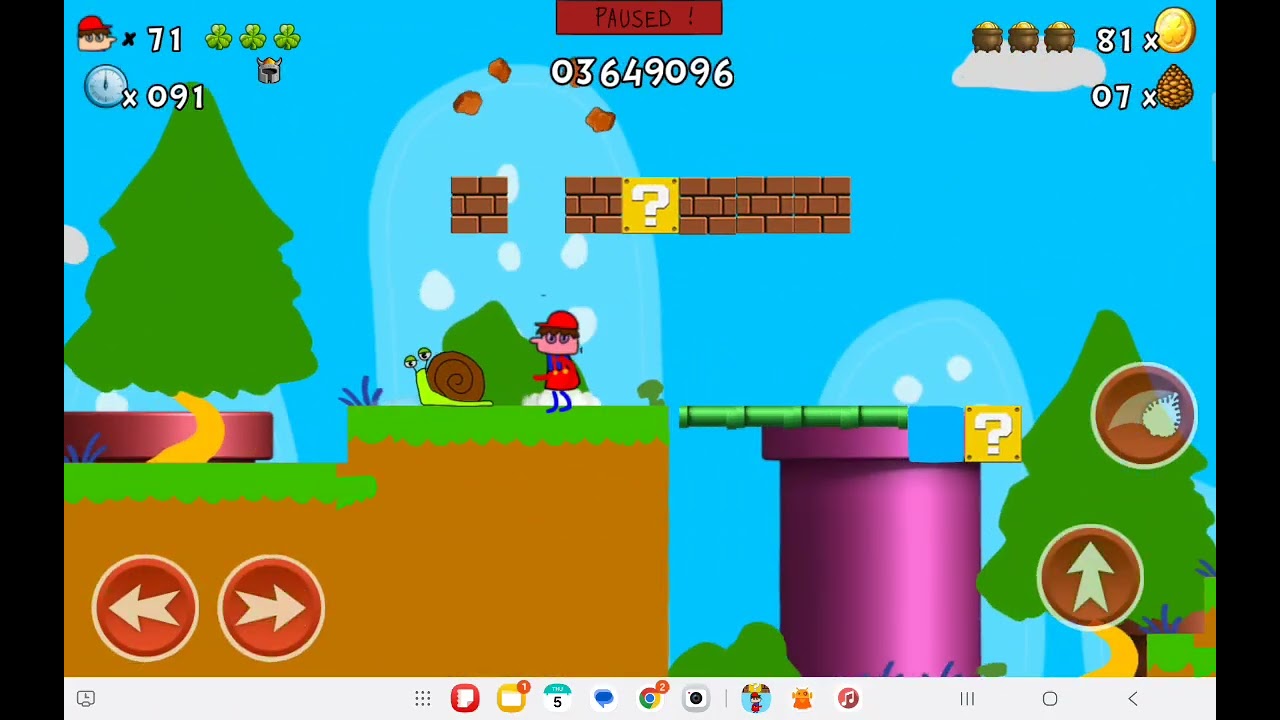Screen dimensions: 1280x720
Task: Tap the right arrow move button
Action: point(271,607)
